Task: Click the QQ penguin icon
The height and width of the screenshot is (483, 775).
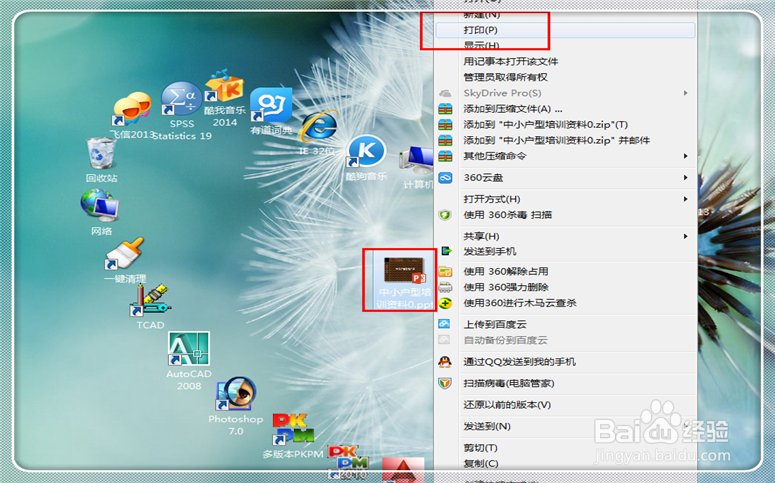Action: [x=445, y=362]
